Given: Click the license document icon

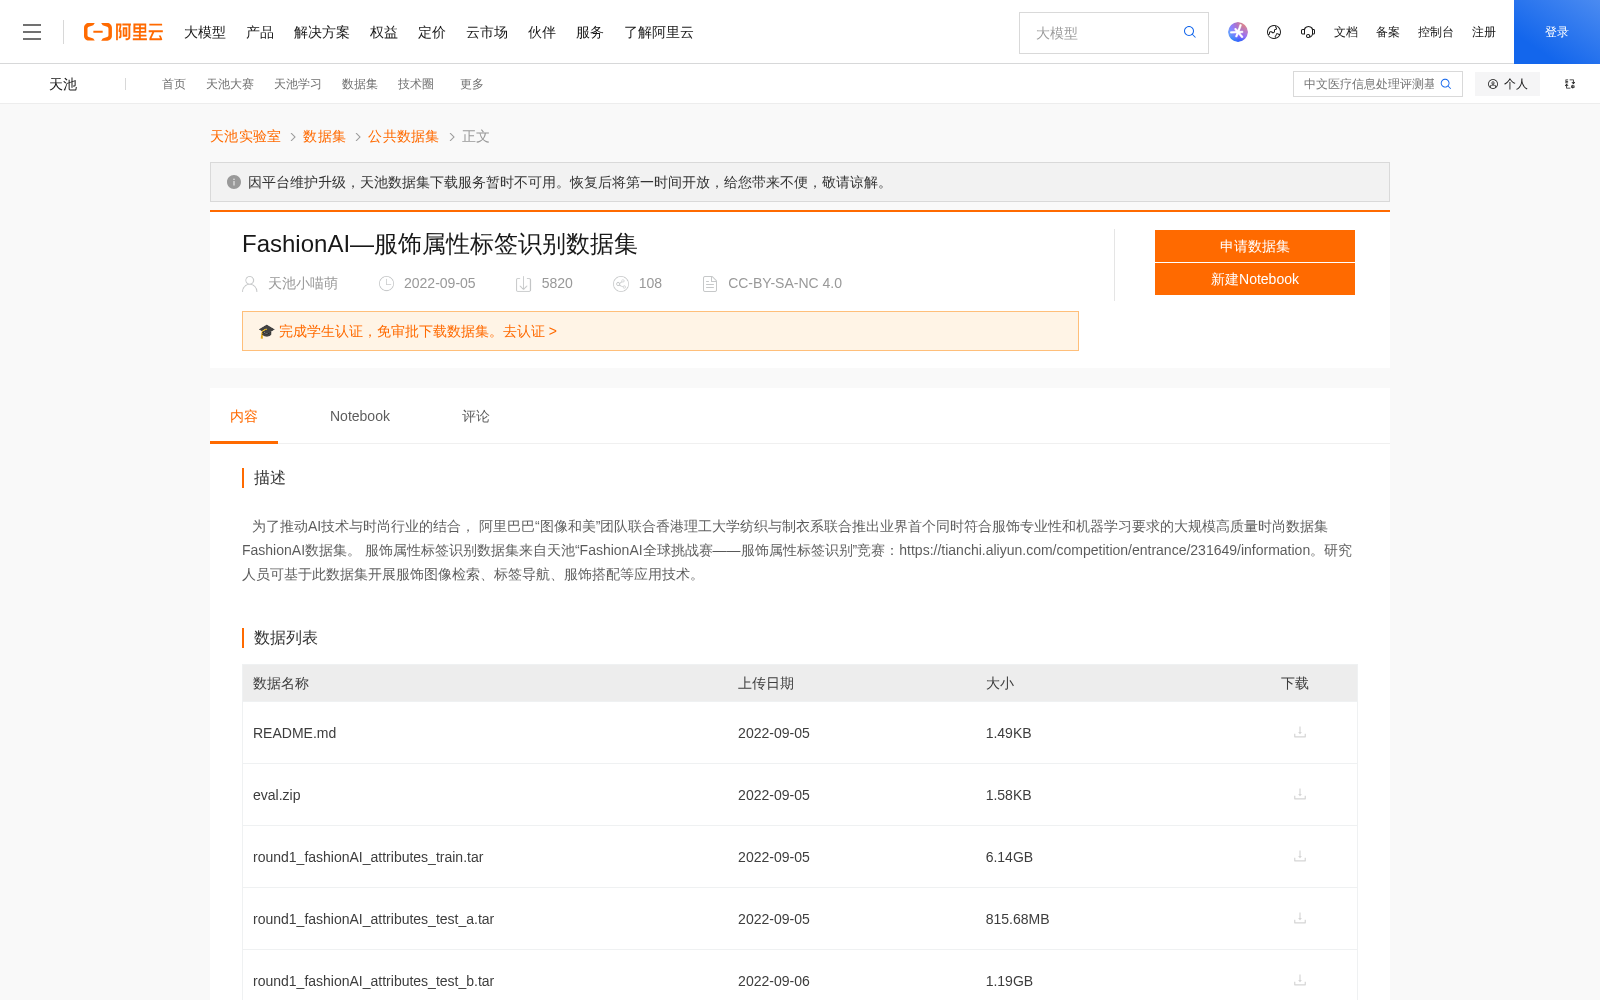Looking at the screenshot, I should click(x=710, y=284).
